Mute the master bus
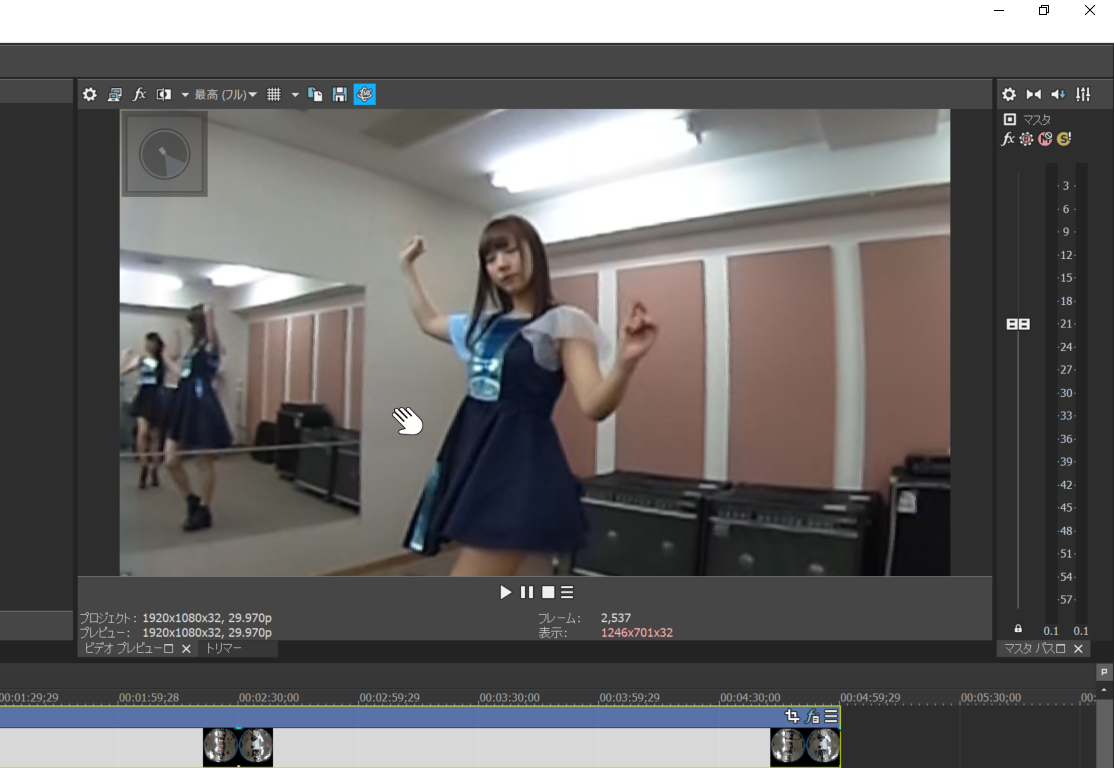The width and height of the screenshot is (1114, 768). [1045, 139]
